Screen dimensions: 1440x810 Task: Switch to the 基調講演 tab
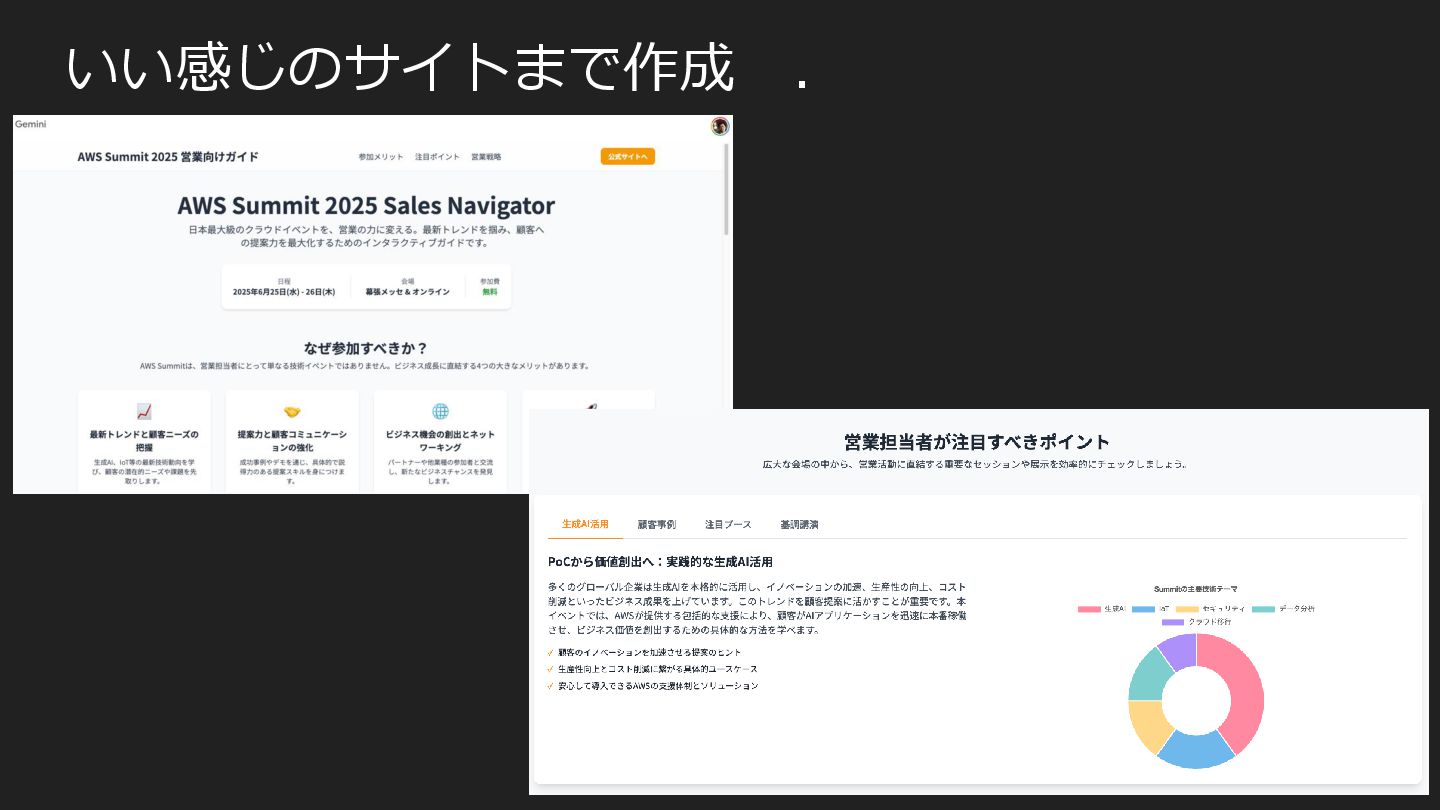pos(799,524)
